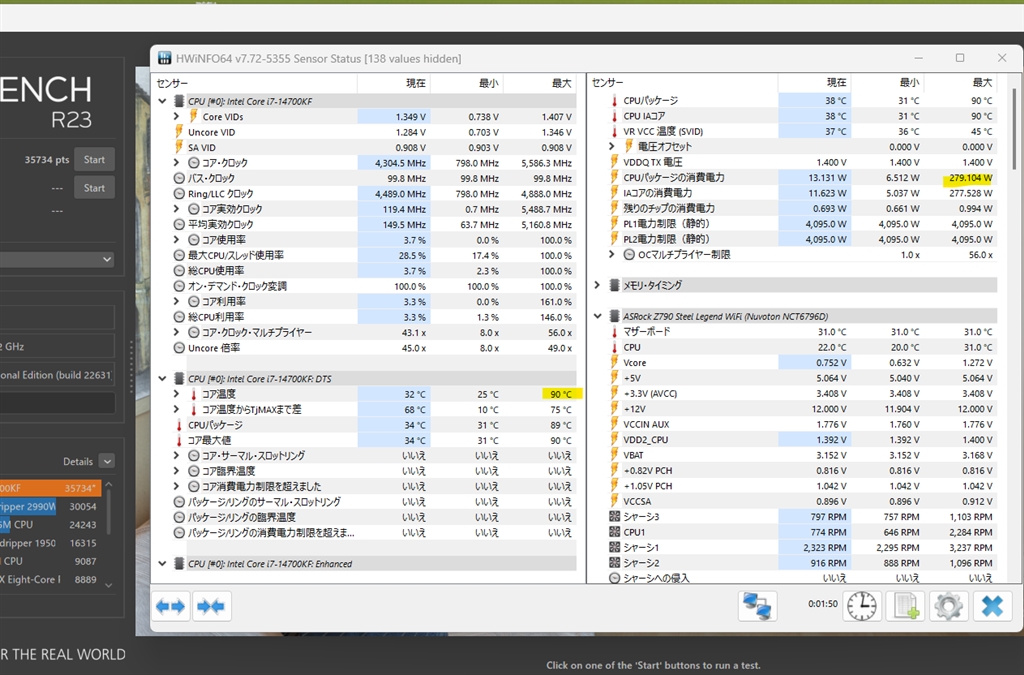
Task: Select the 平均実効クロック row
Action: (374, 225)
